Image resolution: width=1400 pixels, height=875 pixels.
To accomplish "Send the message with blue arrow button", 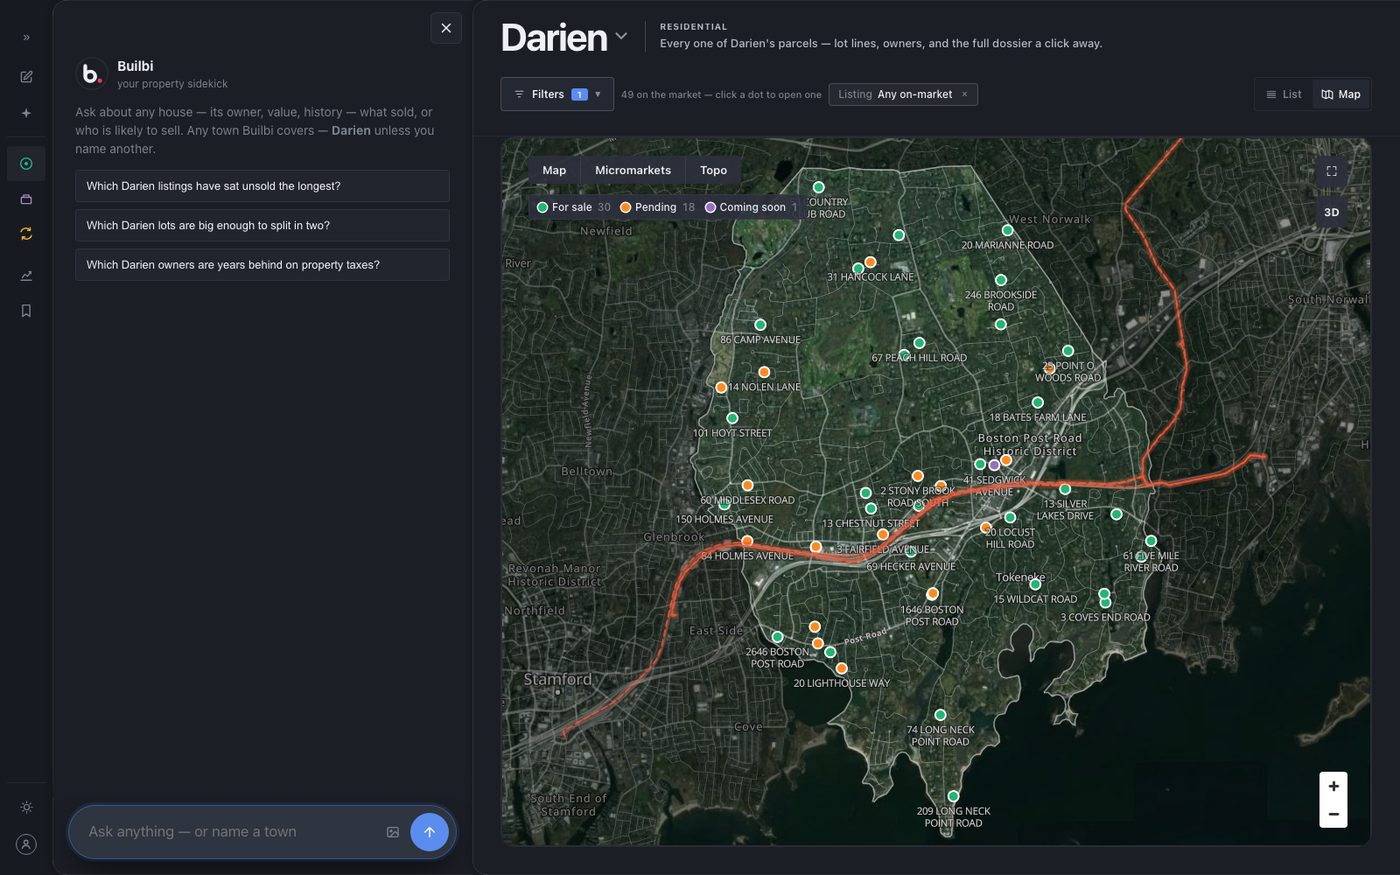I will pos(429,832).
